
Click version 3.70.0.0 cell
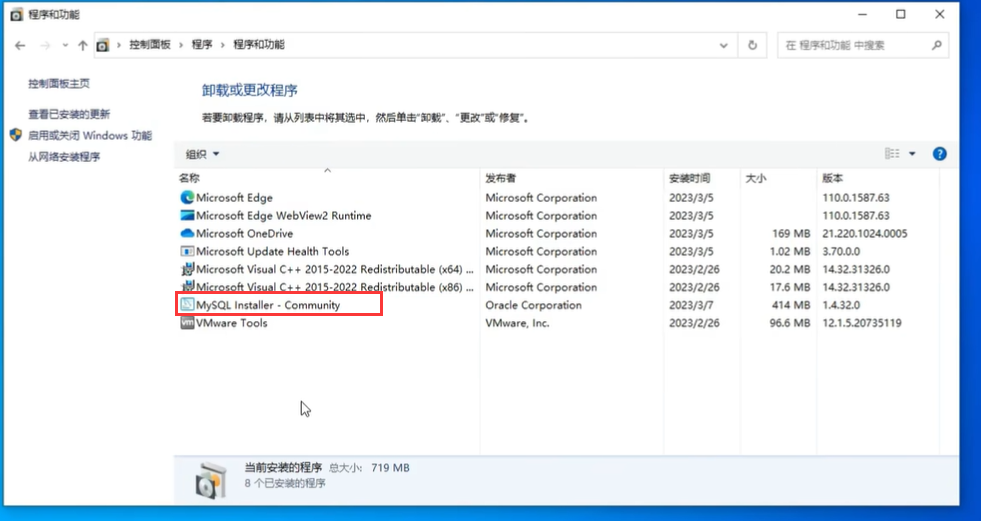(x=841, y=251)
